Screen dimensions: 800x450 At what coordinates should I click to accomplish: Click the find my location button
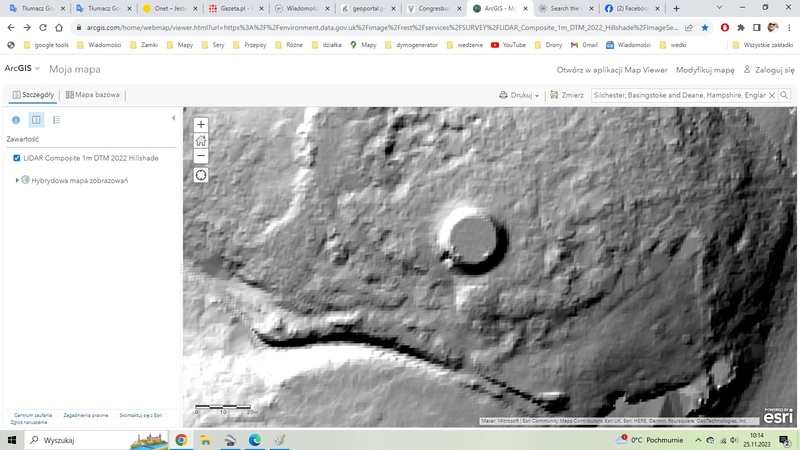201,175
